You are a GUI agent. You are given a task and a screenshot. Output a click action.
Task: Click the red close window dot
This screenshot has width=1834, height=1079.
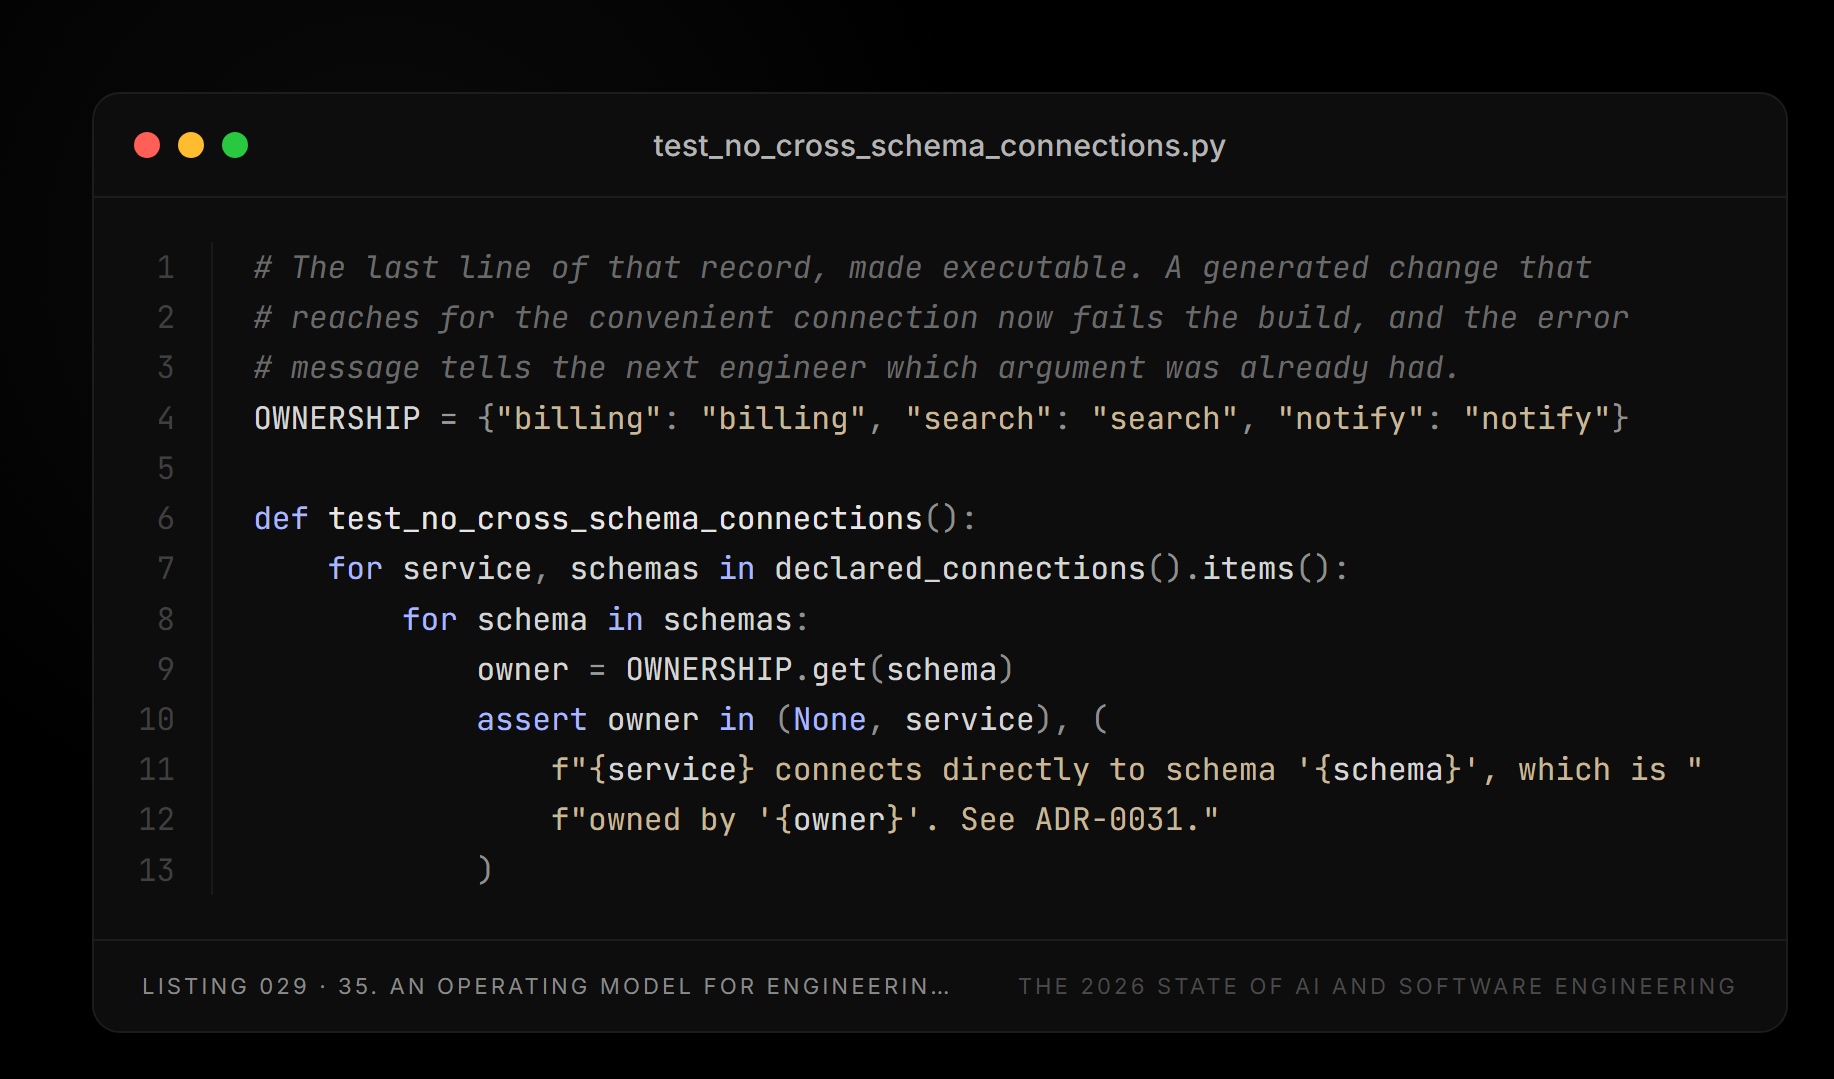[147, 145]
